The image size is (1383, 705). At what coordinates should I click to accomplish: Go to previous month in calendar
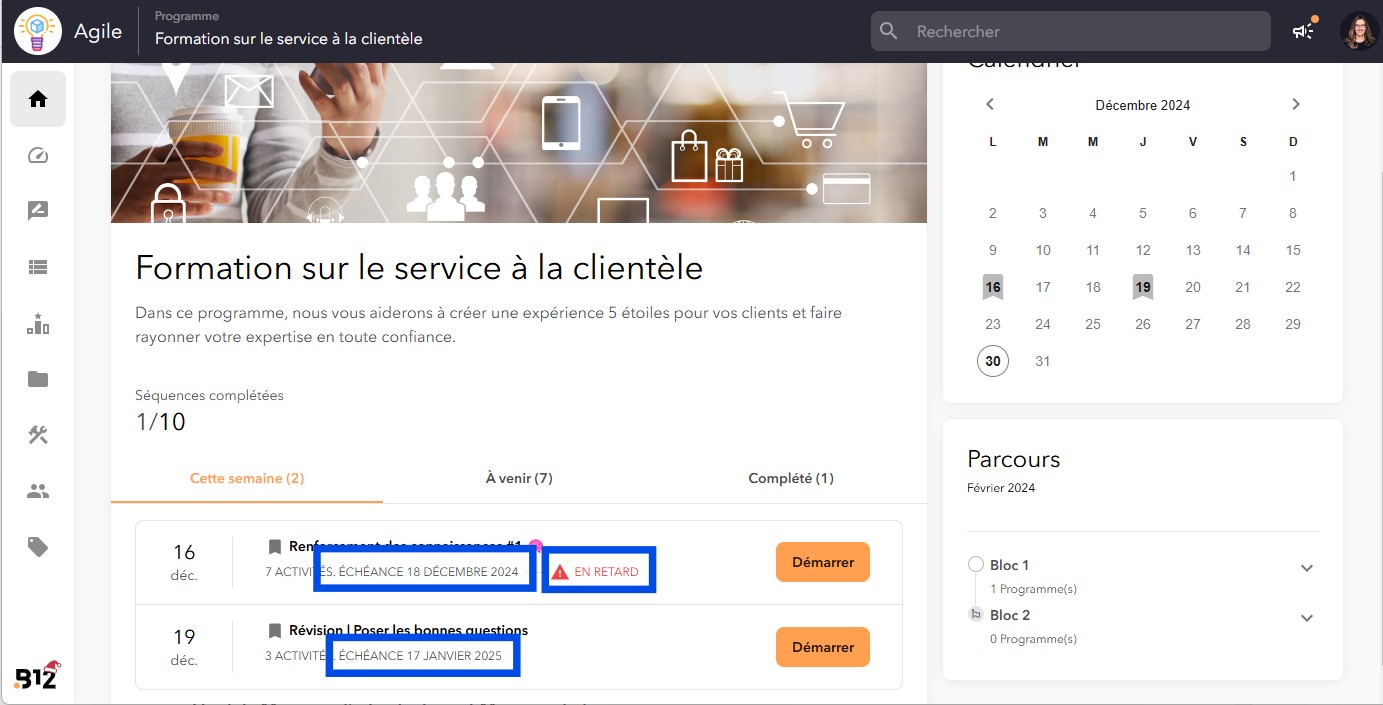[x=990, y=104]
